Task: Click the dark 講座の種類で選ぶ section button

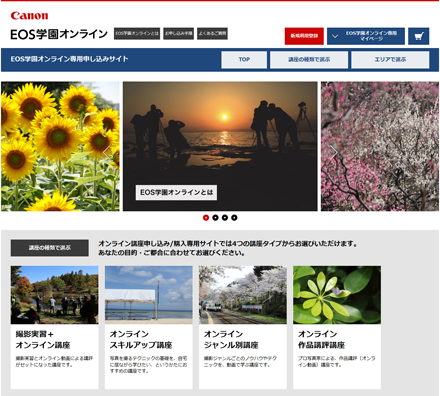Action: (x=50, y=248)
